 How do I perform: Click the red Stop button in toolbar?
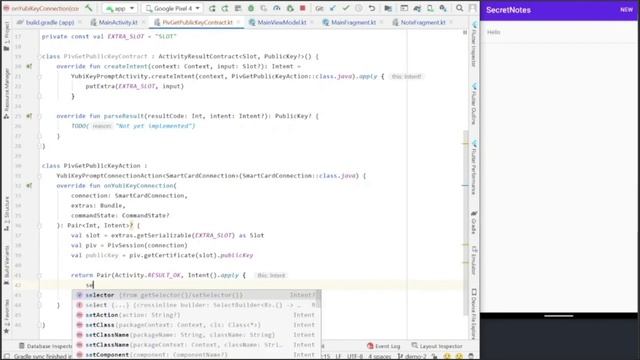click(x=302, y=8)
